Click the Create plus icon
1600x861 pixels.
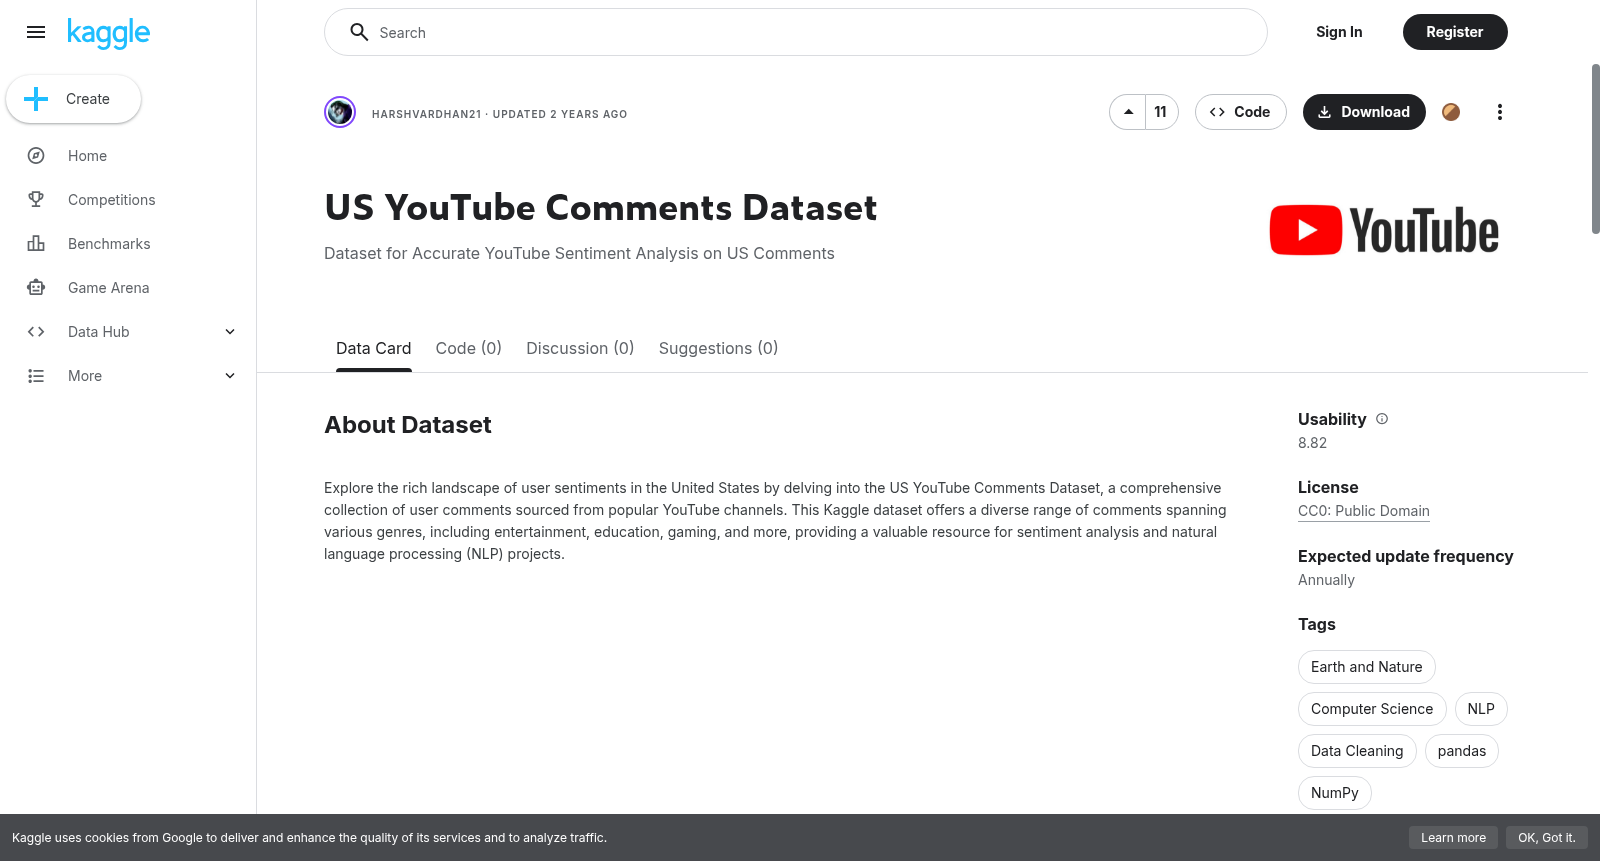pyautogui.click(x=36, y=99)
